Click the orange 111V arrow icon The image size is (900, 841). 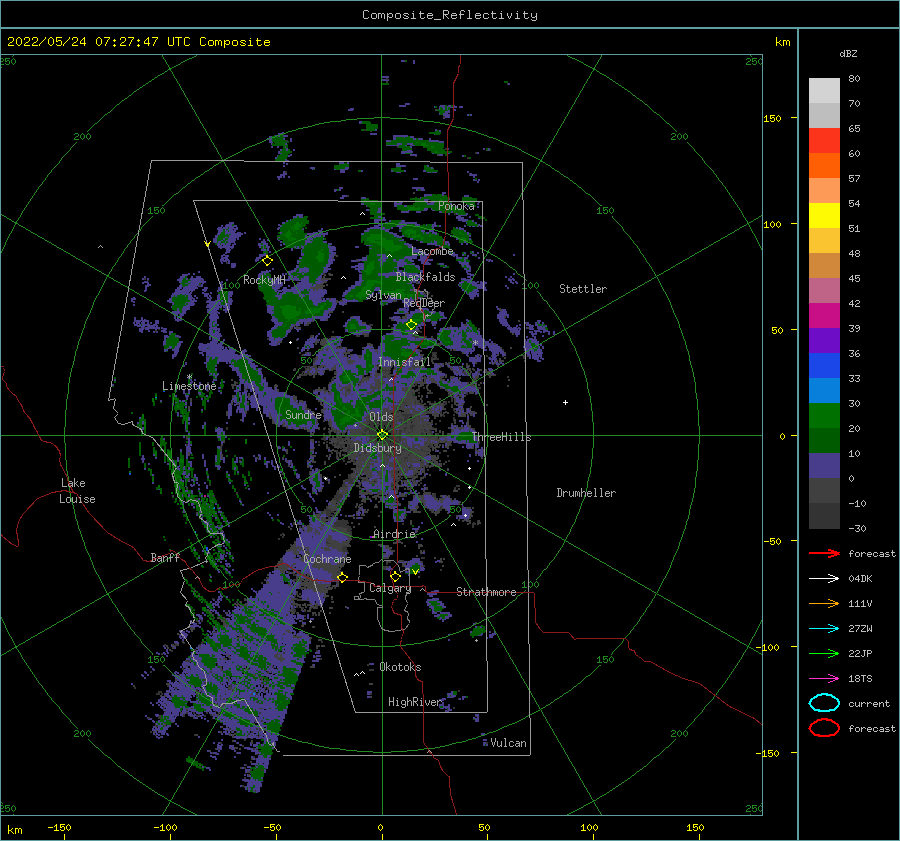click(824, 603)
